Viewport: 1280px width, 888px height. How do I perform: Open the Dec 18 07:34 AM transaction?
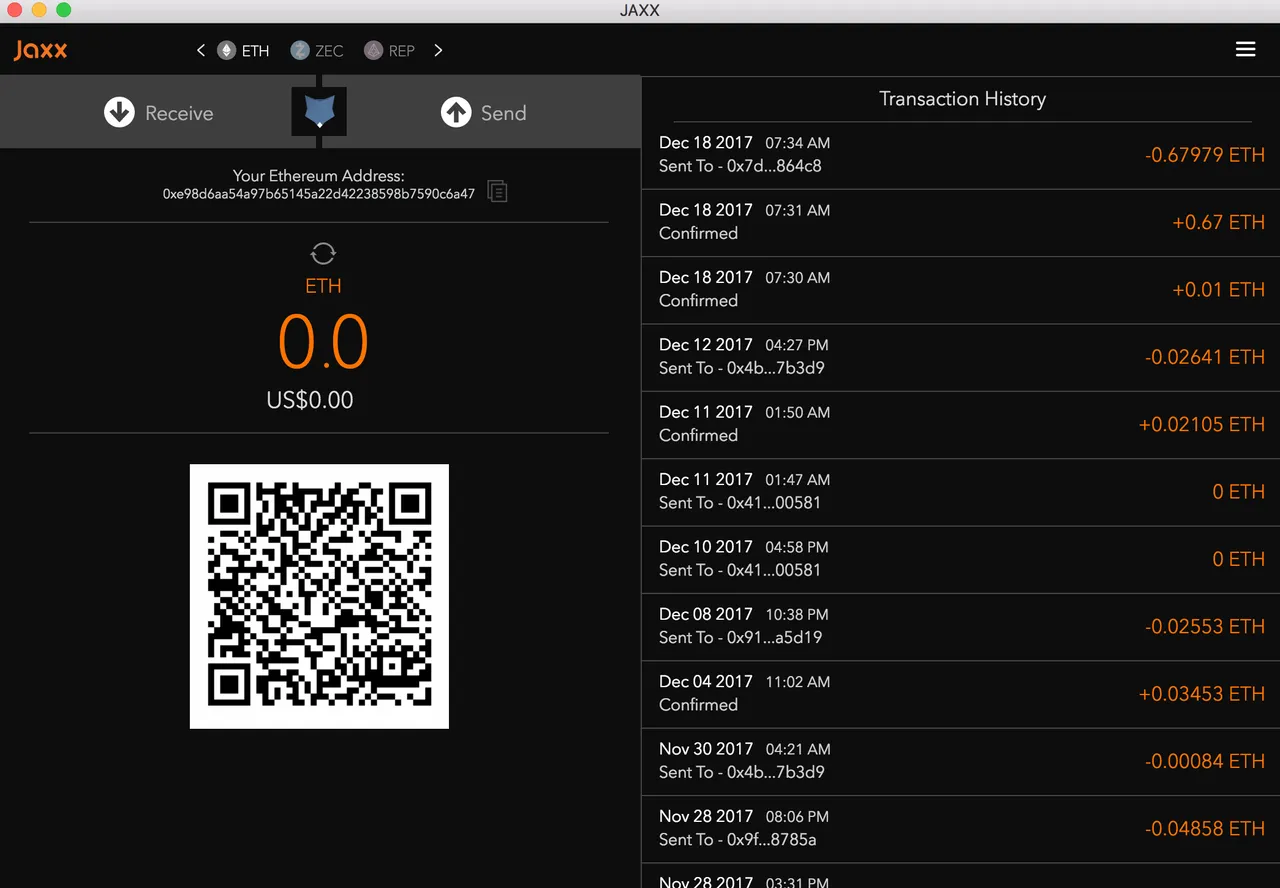coord(961,155)
